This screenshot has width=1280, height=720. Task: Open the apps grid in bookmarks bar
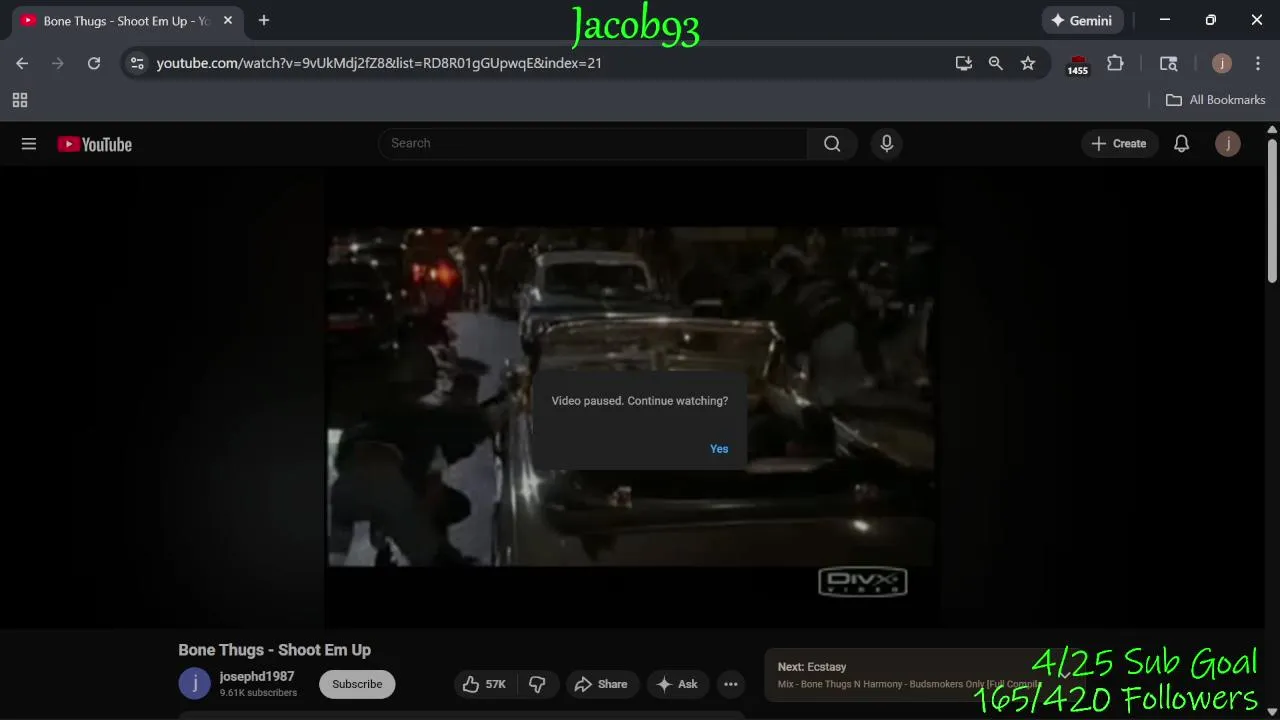pyautogui.click(x=20, y=100)
